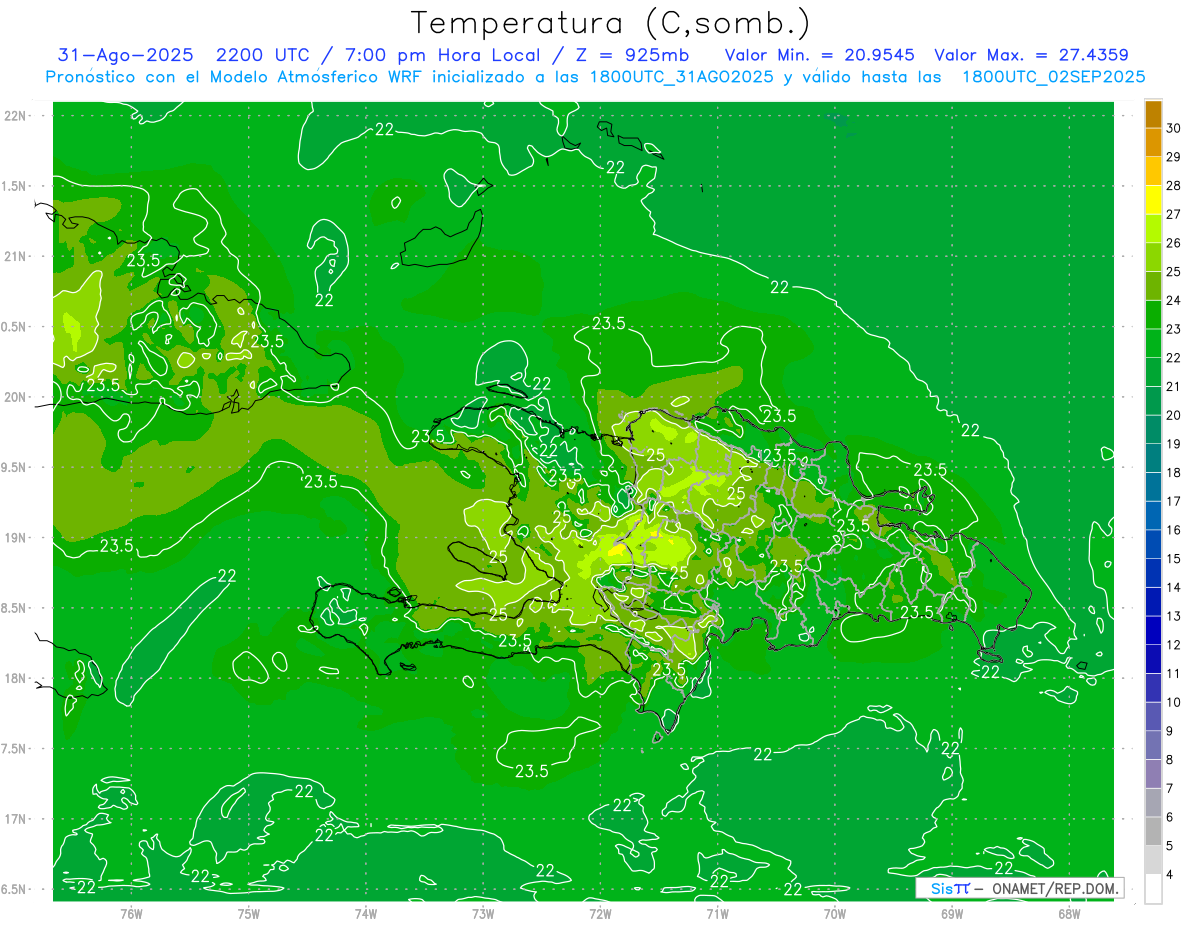Click the yellow legend swatch between 27 and 28
The height and width of the screenshot is (927, 1200).
coord(1153,200)
